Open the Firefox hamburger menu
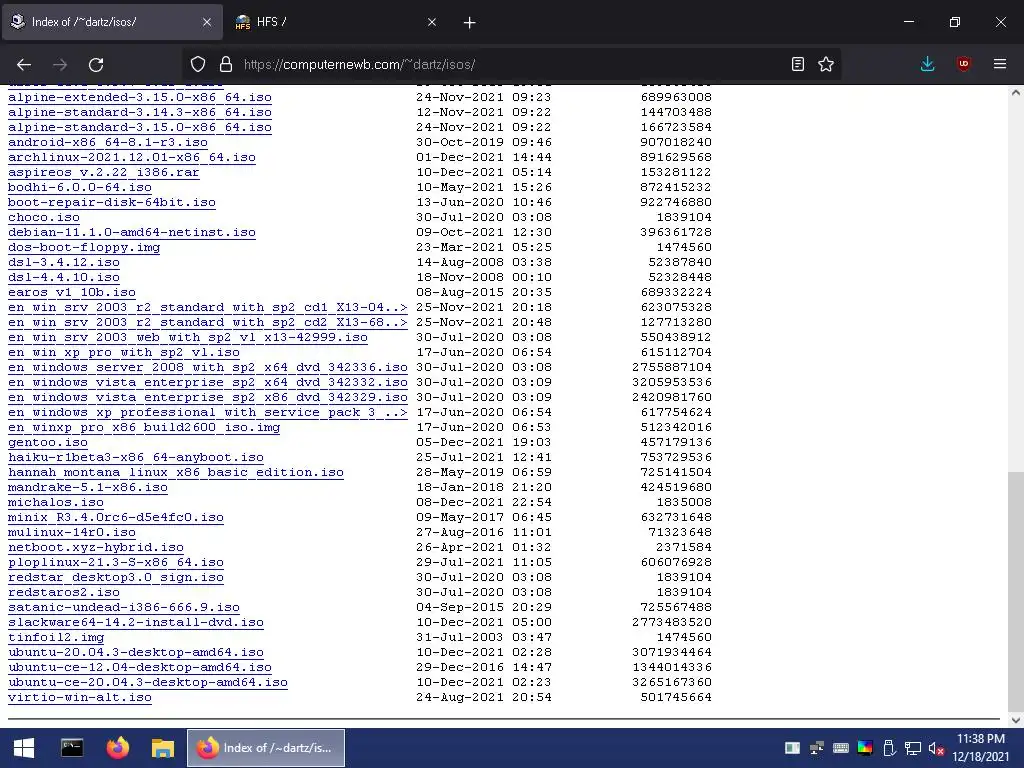This screenshot has width=1024, height=768. point(1000,64)
